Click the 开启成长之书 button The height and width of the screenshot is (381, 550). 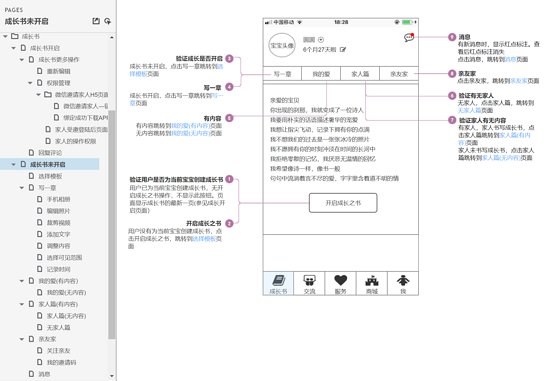point(343,203)
